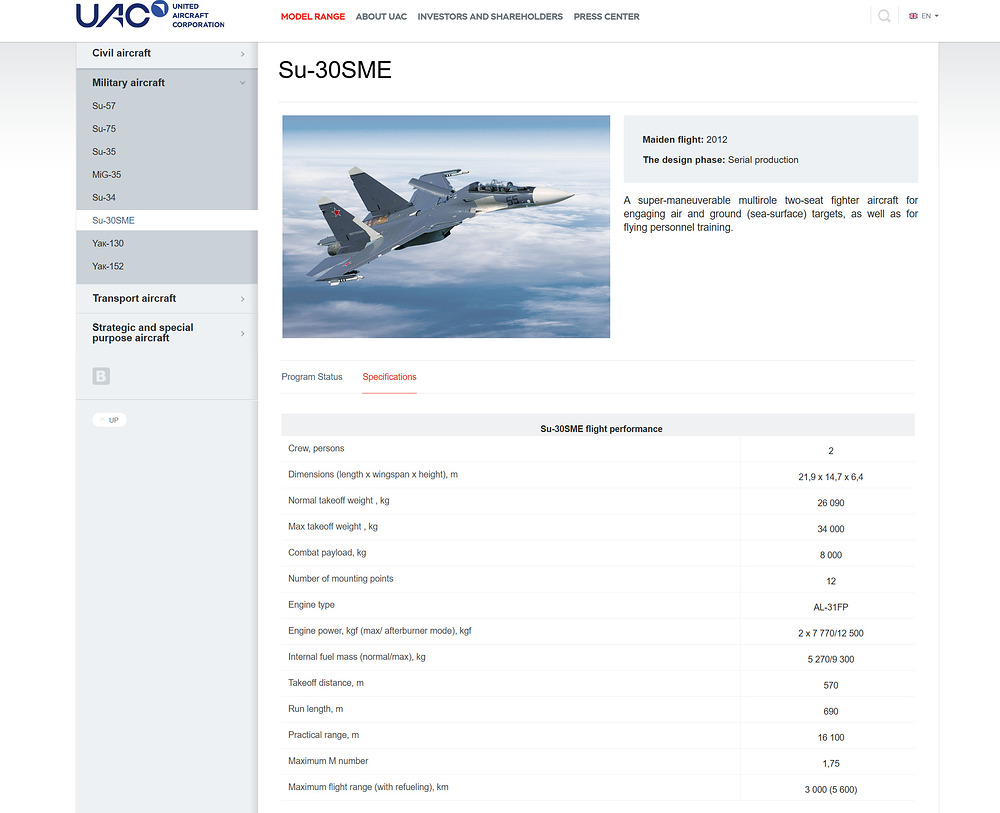
Task: Click the practical range value '16 100'
Action: click(830, 738)
